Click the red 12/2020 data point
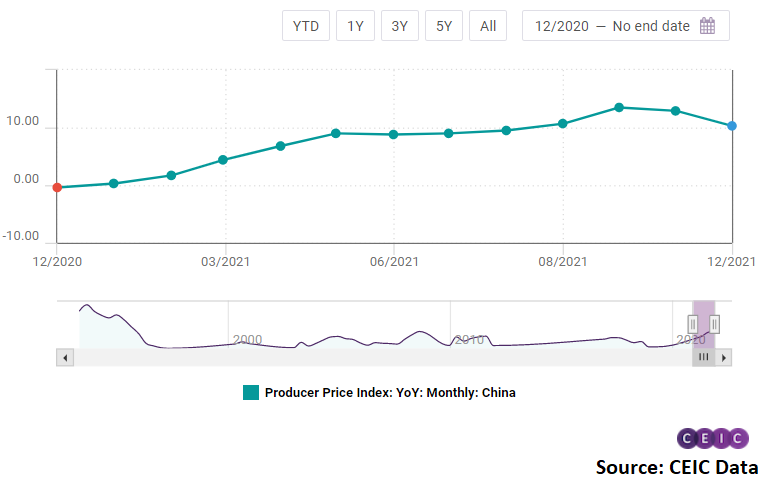The width and height of the screenshot is (761, 478). tap(57, 187)
